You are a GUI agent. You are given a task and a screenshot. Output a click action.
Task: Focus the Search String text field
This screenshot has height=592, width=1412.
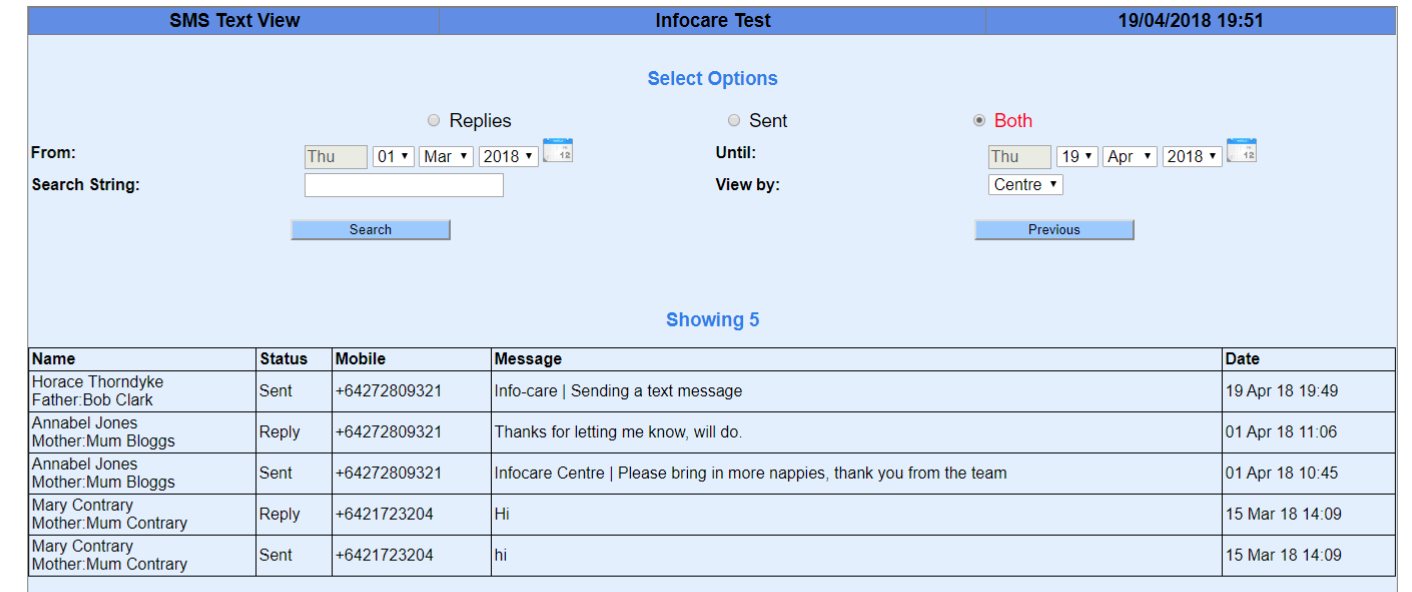click(x=404, y=185)
